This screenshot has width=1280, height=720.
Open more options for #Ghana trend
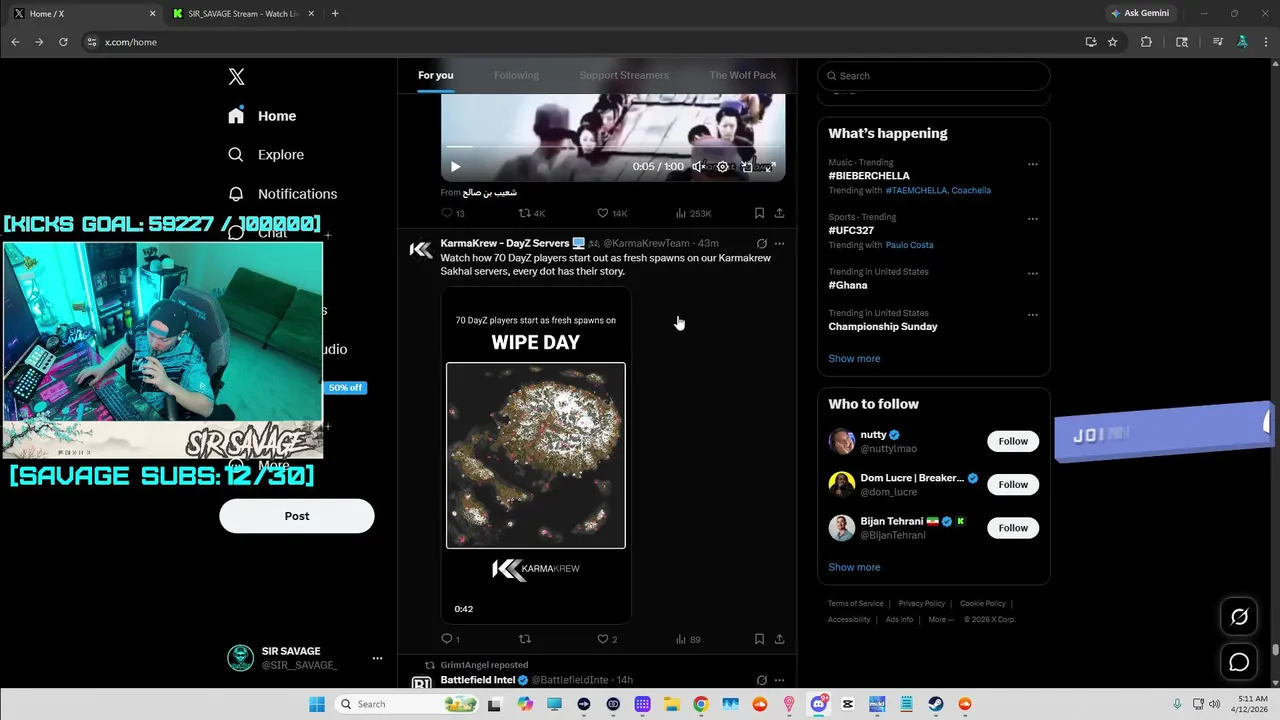(x=1033, y=273)
